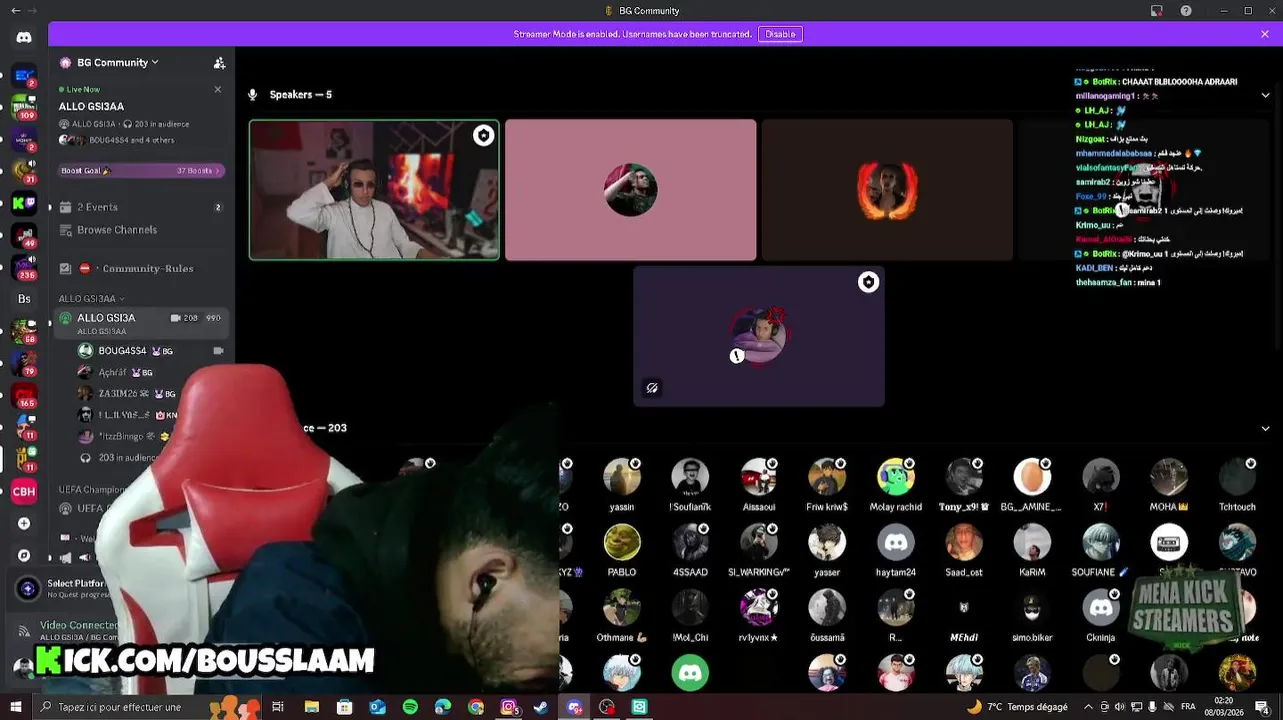Screen dimensions: 1283x720
Task: Select the Bs server icon
Action: 24,299
